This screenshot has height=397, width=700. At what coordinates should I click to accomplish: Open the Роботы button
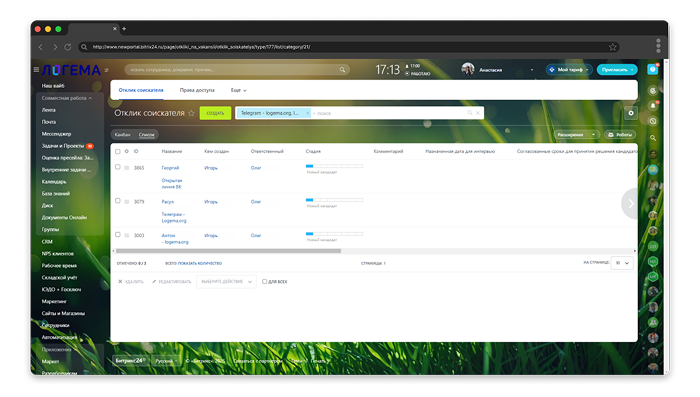(x=620, y=134)
